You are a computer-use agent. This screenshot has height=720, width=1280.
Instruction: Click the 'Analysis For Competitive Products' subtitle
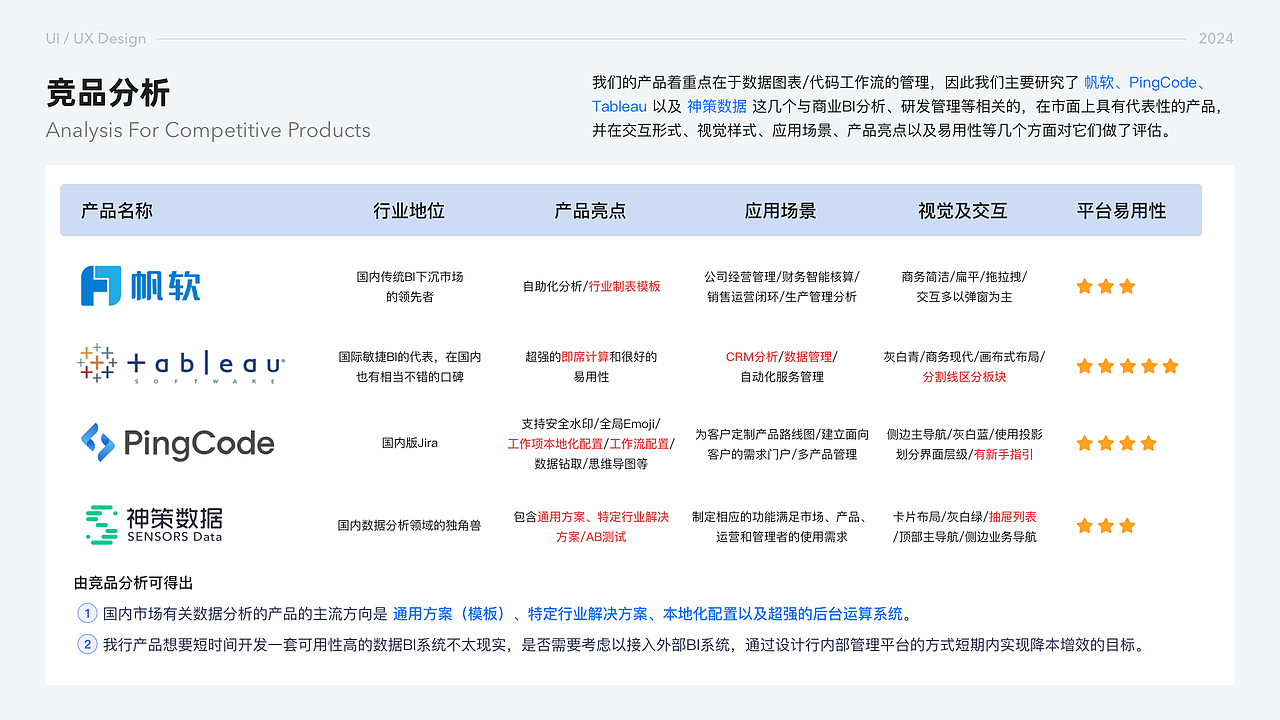pos(208,130)
